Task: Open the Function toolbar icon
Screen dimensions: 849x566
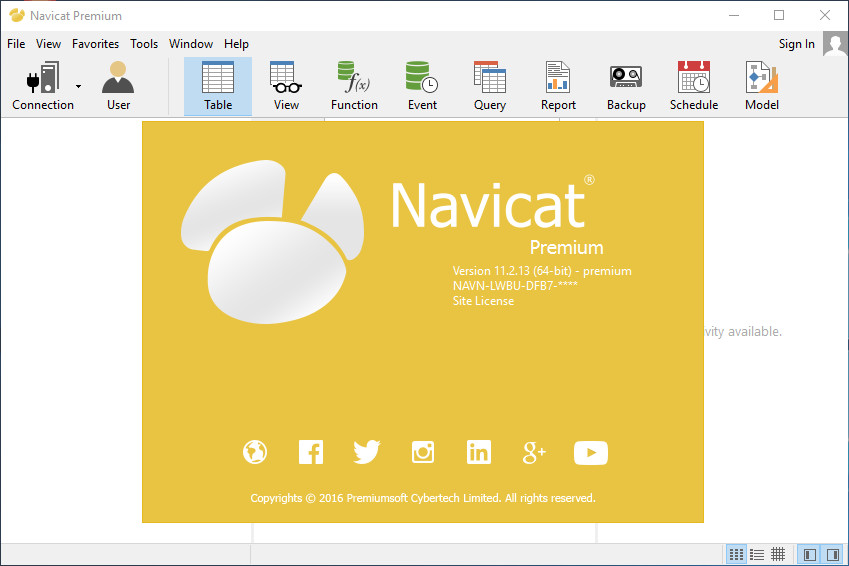Action: click(354, 87)
